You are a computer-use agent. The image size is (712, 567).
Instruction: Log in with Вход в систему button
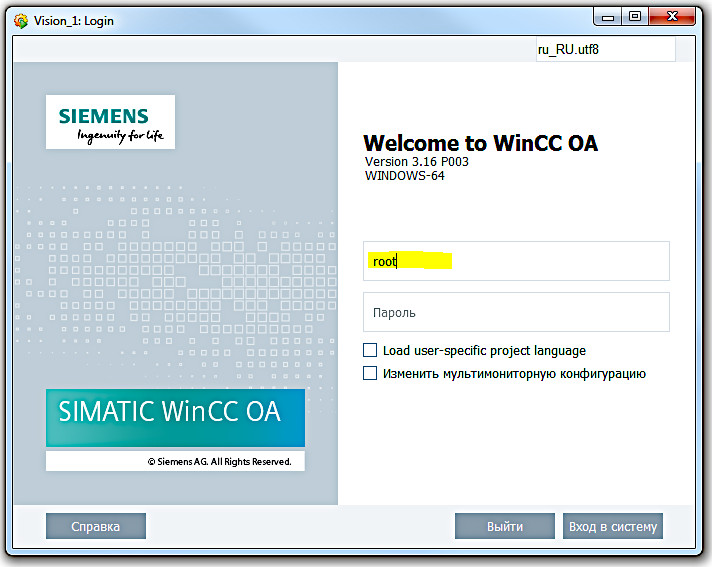(613, 526)
